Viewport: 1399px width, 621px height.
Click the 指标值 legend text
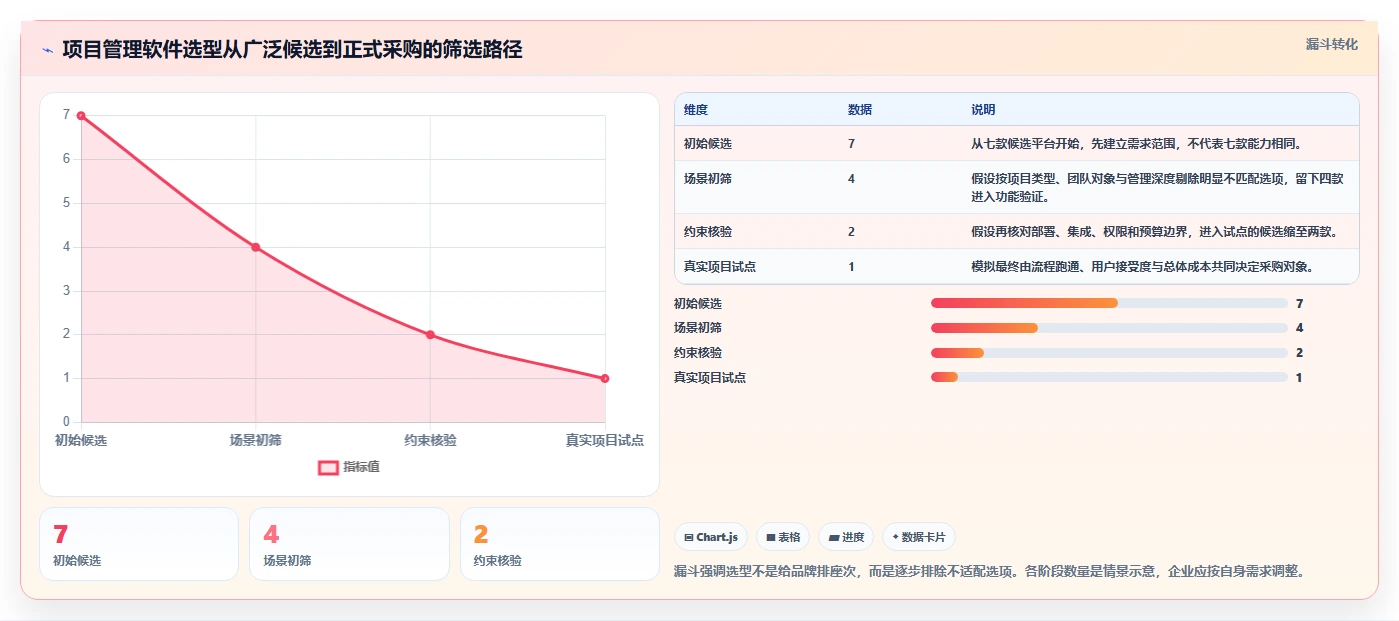click(361, 467)
